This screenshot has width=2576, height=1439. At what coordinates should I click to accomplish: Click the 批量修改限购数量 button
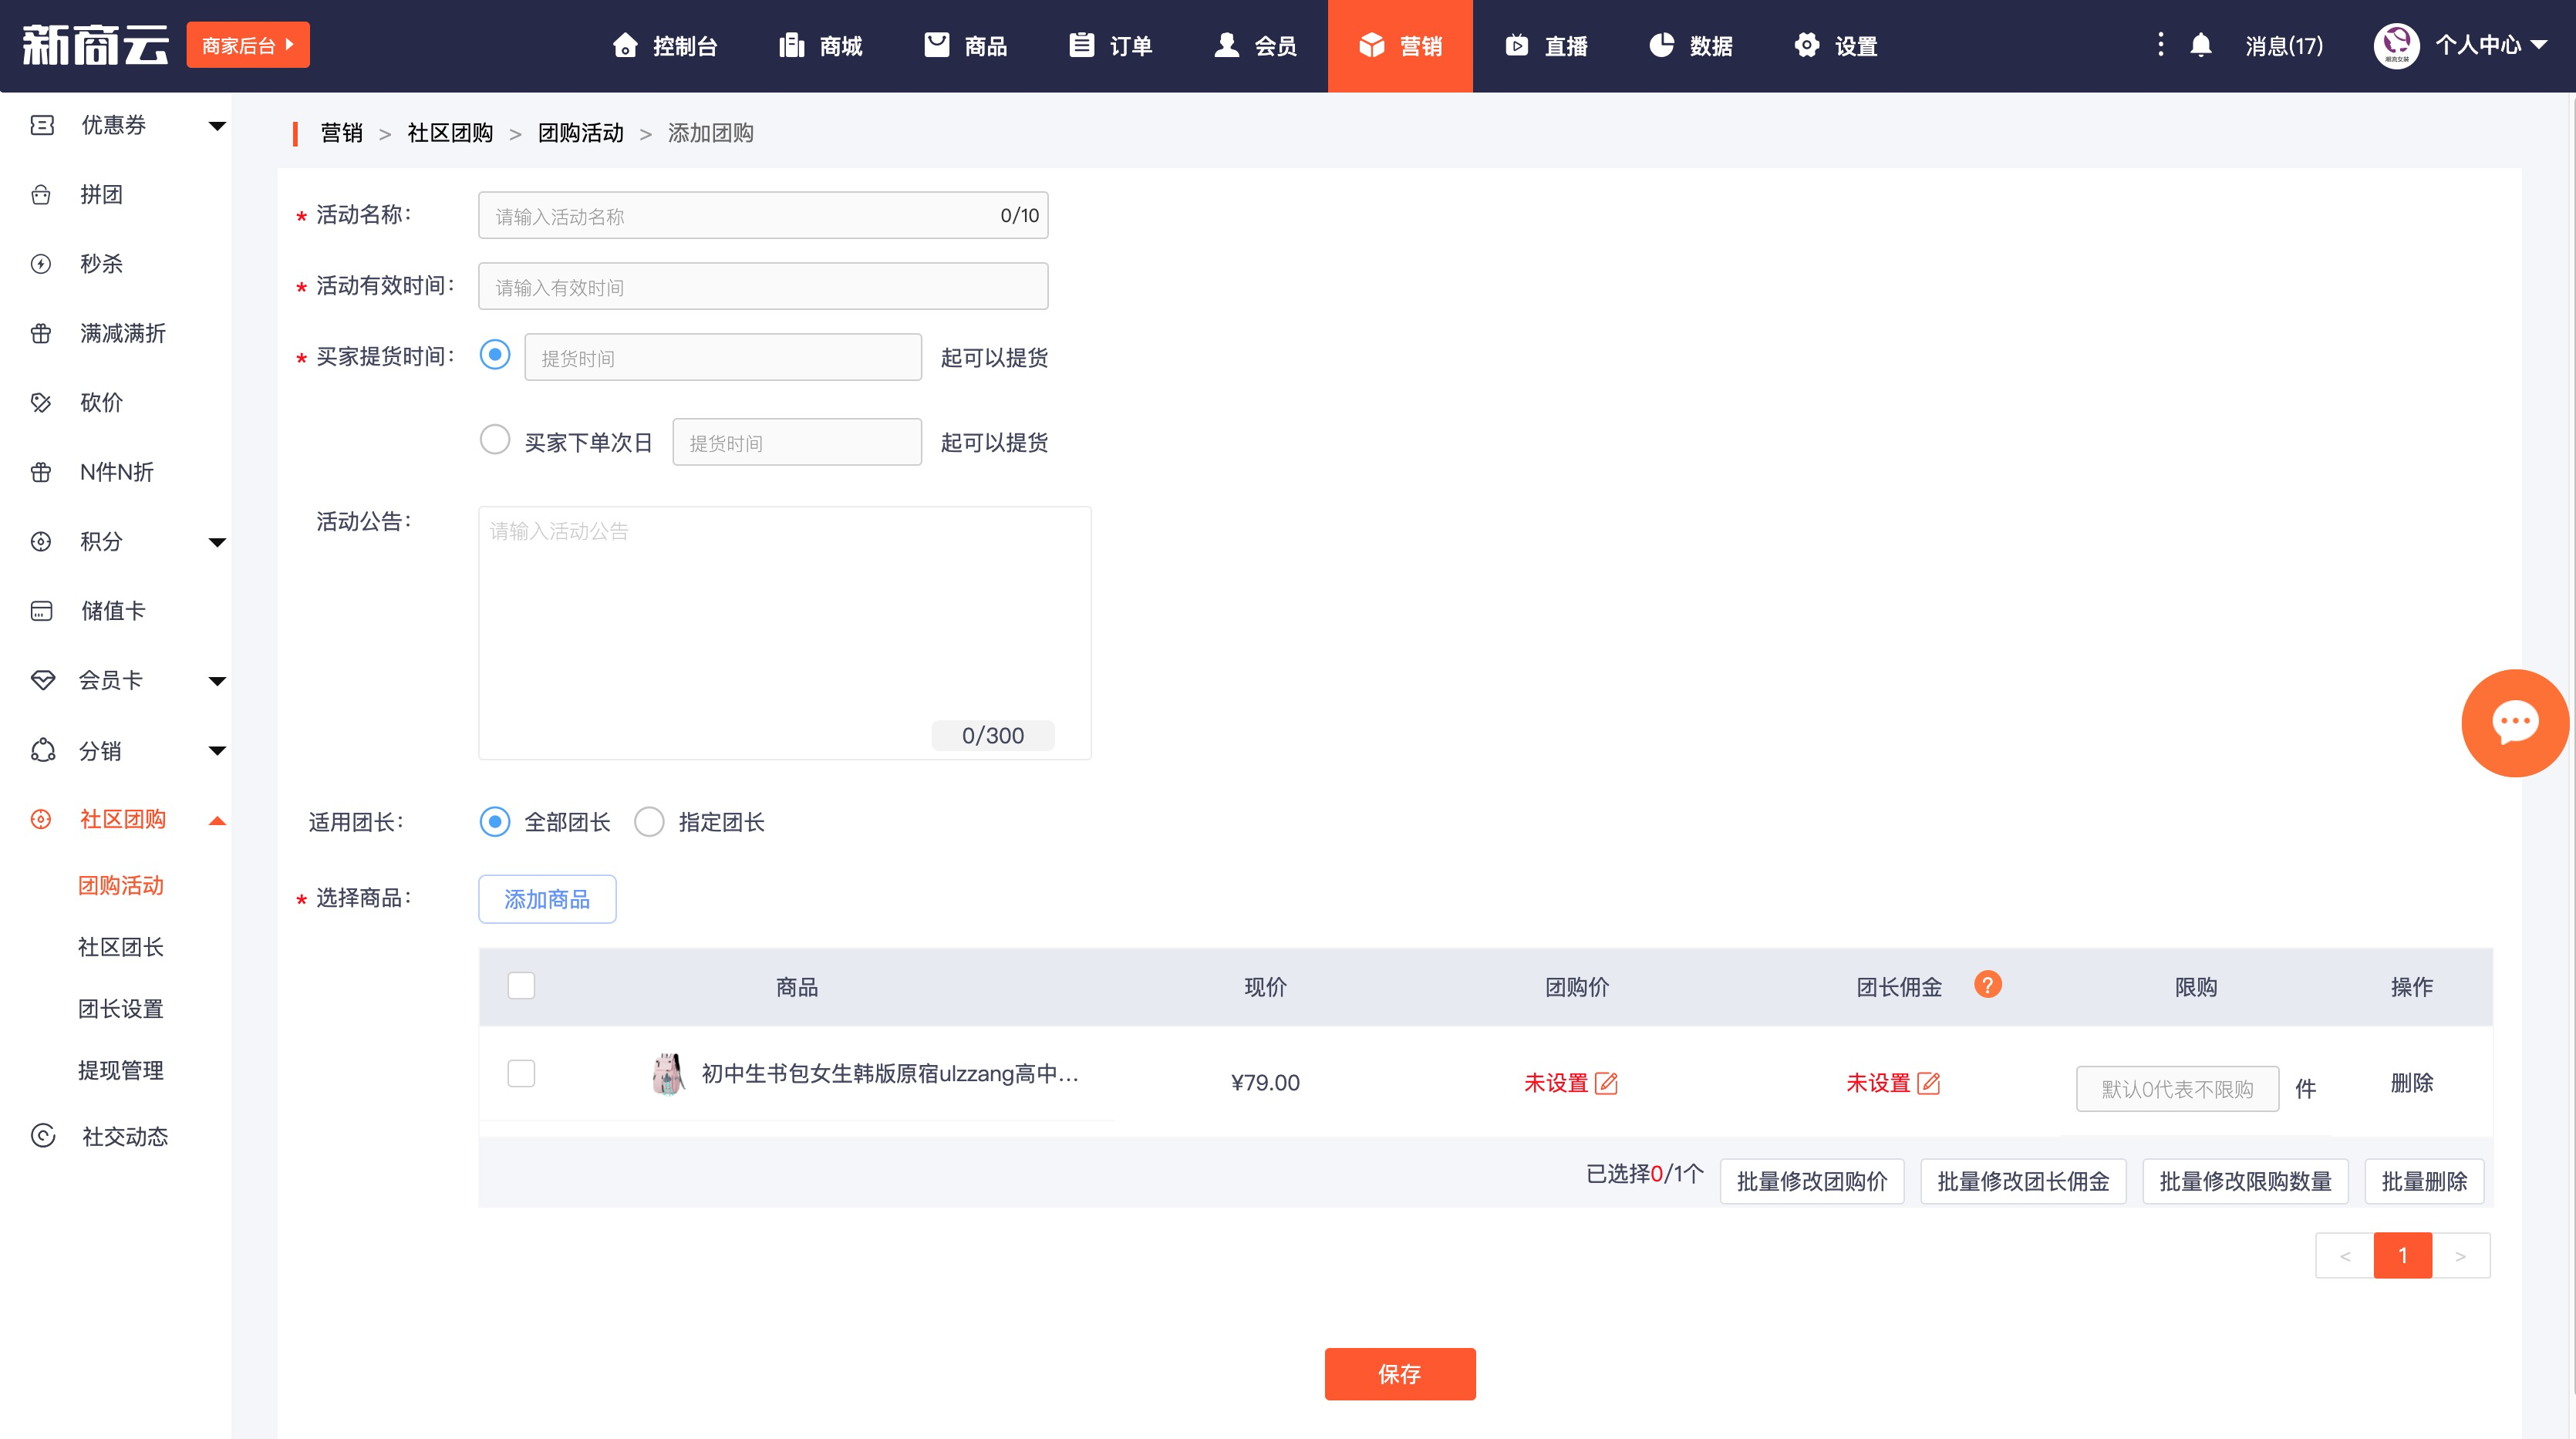[2245, 1181]
